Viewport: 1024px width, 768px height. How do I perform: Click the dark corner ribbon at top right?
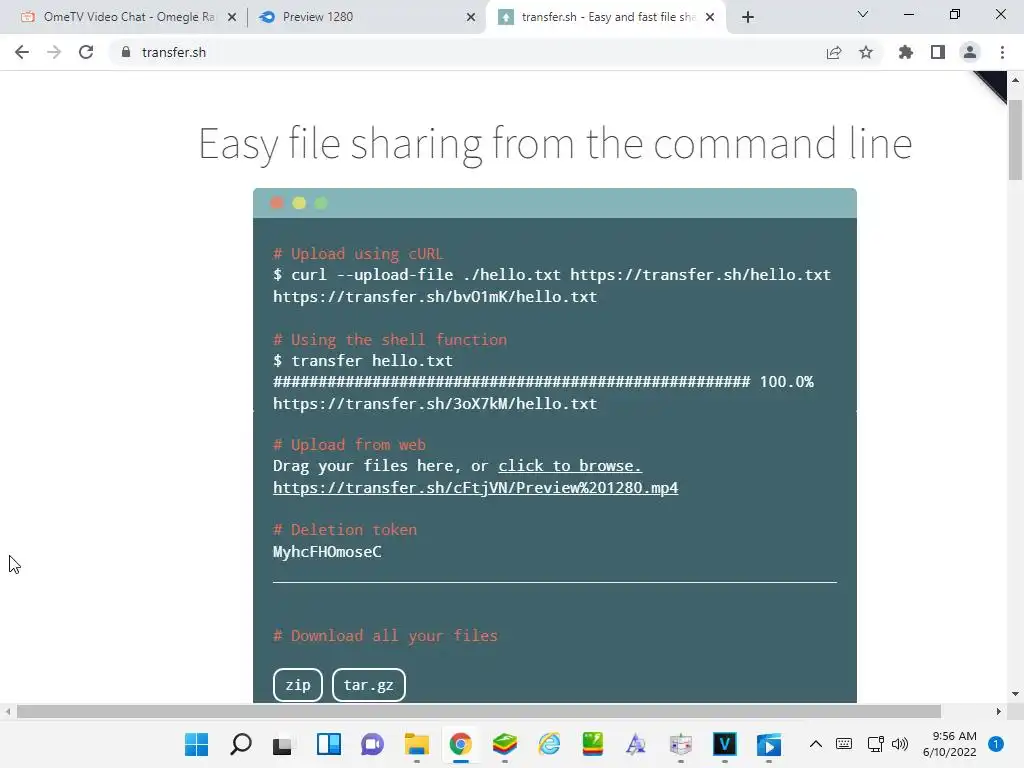[x=994, y=83]
